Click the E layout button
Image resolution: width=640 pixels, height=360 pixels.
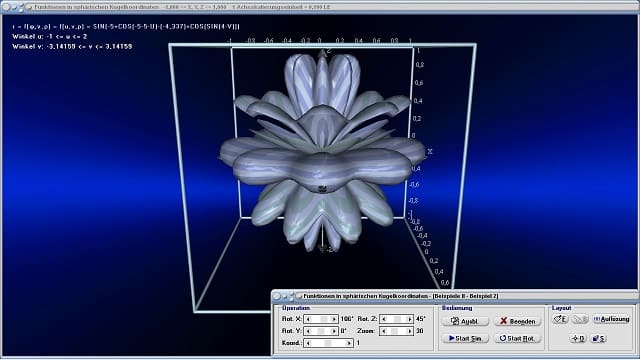[x=561, y=319]
